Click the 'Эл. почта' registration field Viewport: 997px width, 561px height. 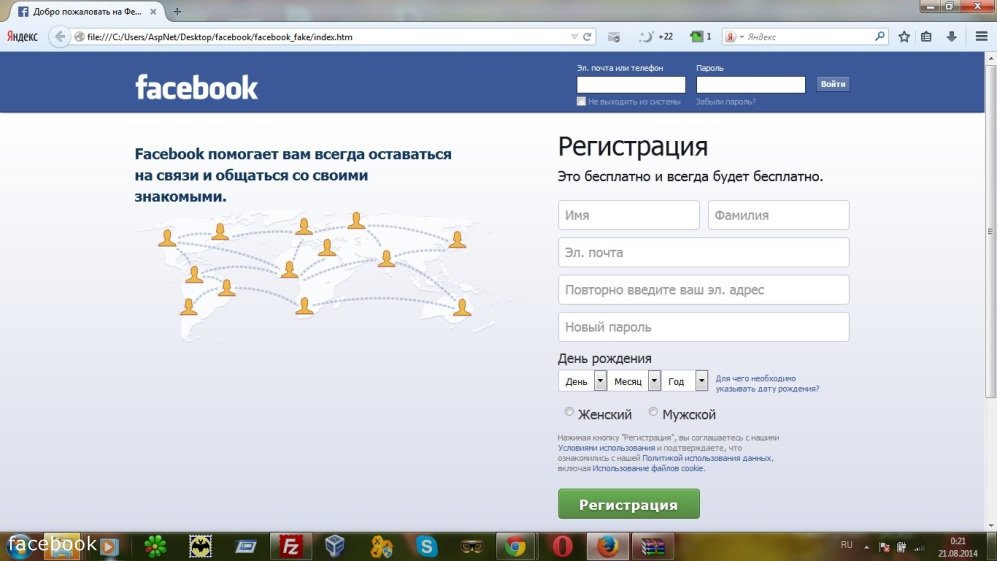point(703,253)
